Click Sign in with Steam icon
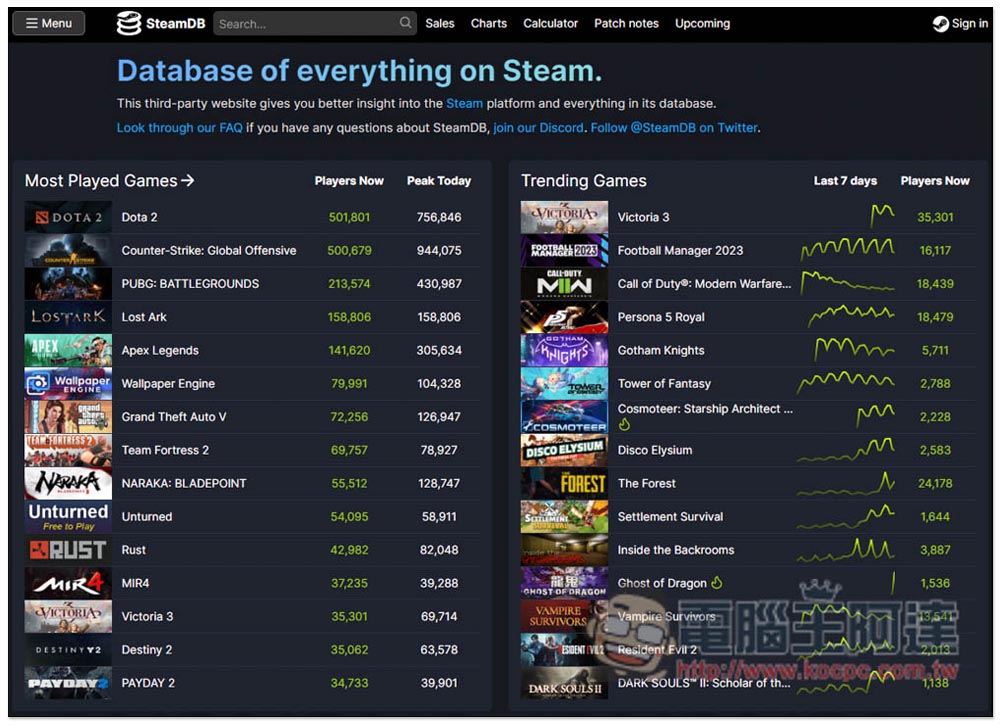1000x725 pixels. (940, 24)
